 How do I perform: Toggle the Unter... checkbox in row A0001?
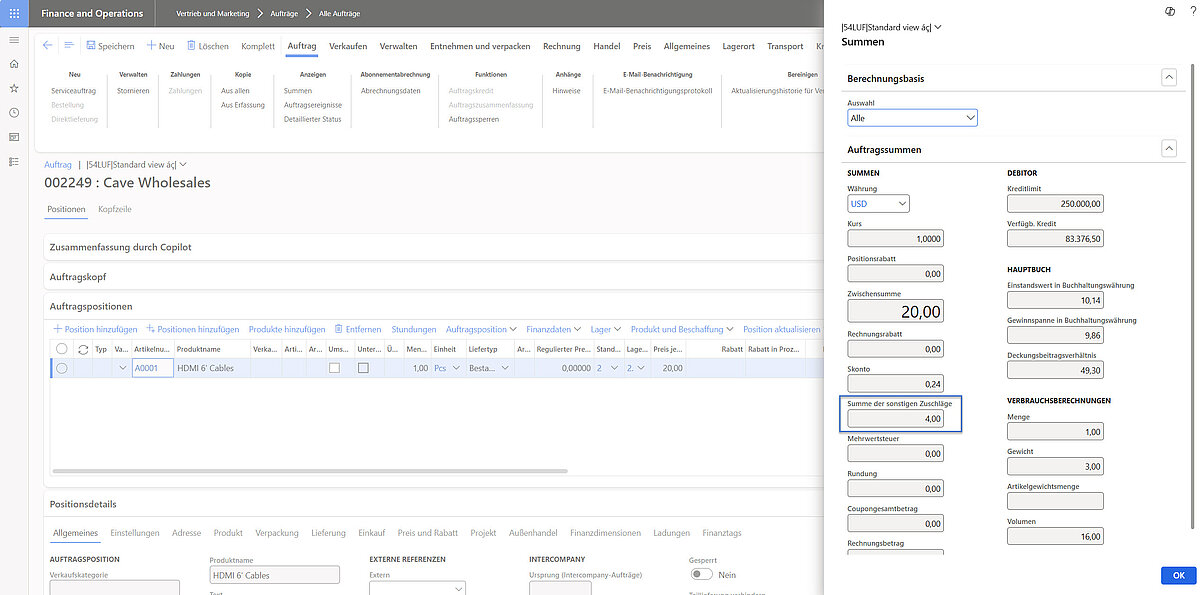pyautogui.click(x=363, y=368)
